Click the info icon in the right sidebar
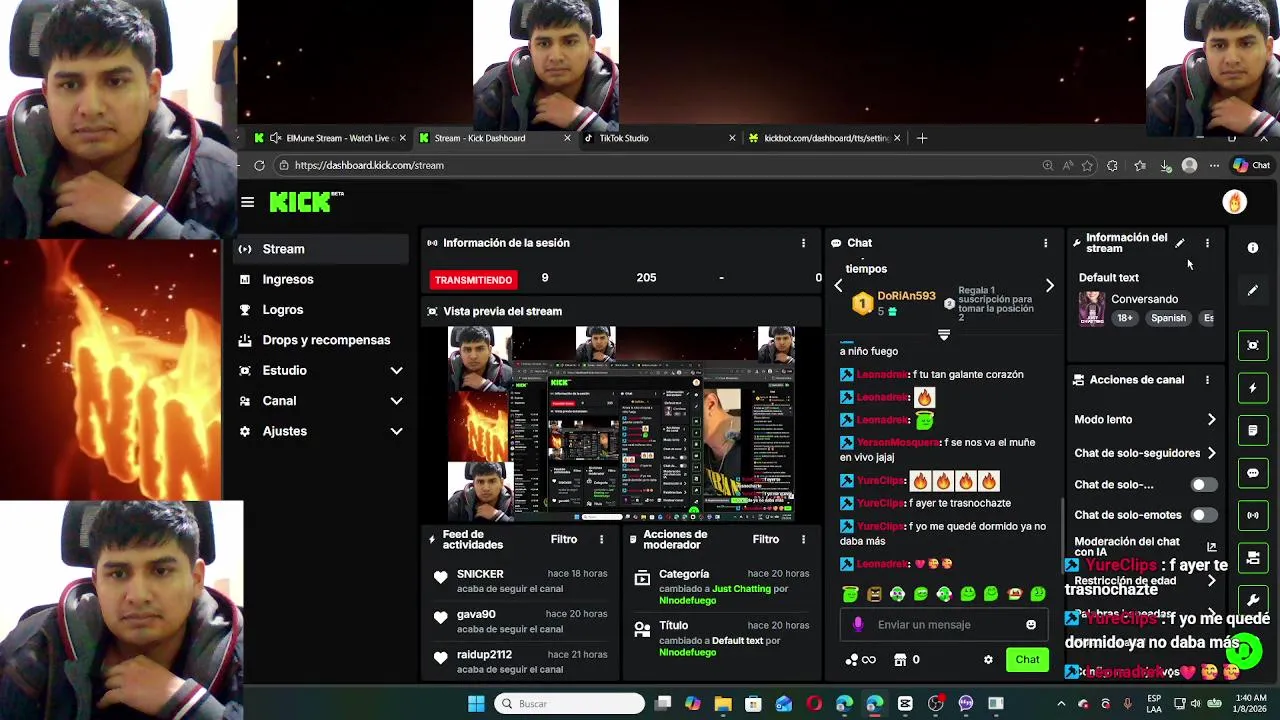This screenshot has width=1280, height=720. click(1253, 248)
